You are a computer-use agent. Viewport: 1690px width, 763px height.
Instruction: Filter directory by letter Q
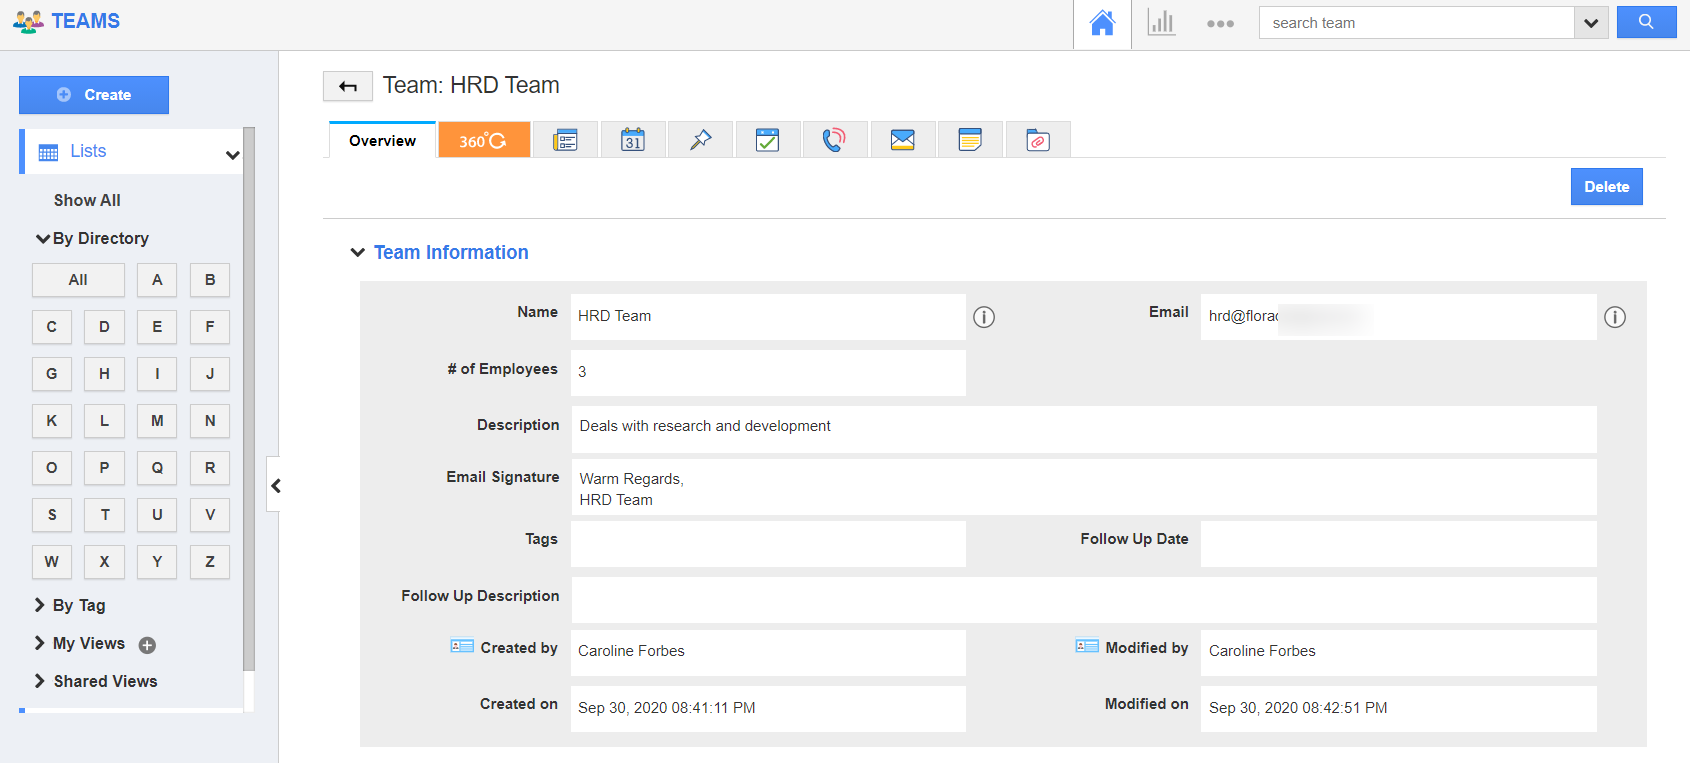[157, 468]
